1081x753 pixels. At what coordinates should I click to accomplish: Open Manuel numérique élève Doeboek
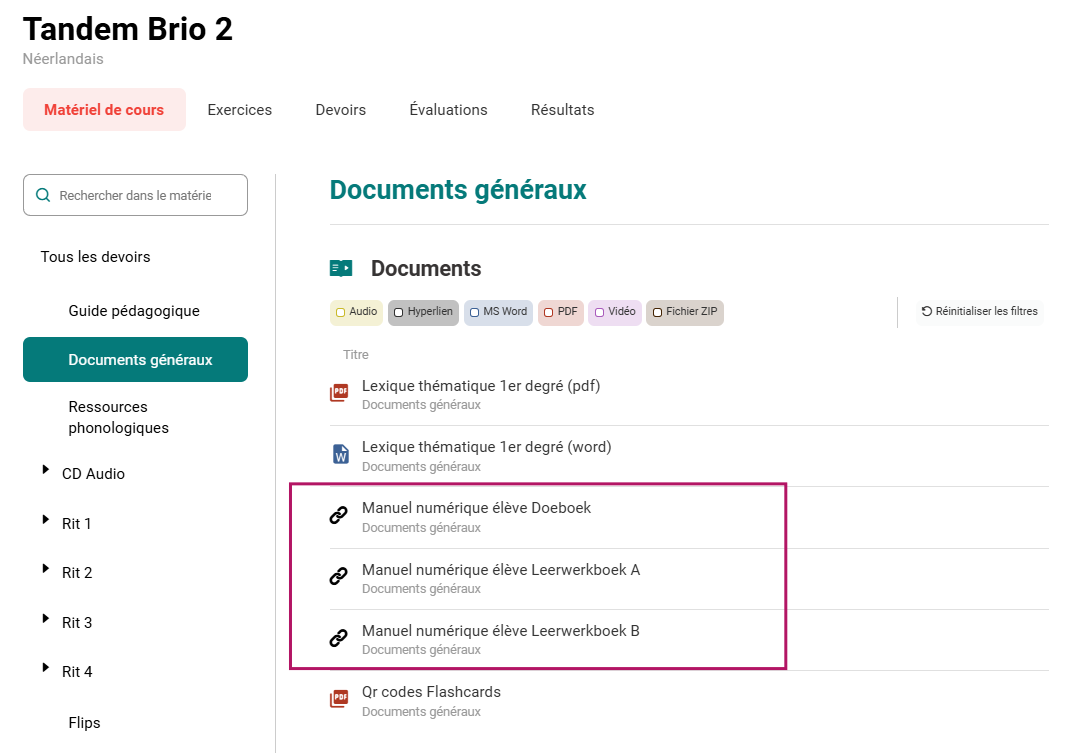pyautogui.click(x=476, y=508)
